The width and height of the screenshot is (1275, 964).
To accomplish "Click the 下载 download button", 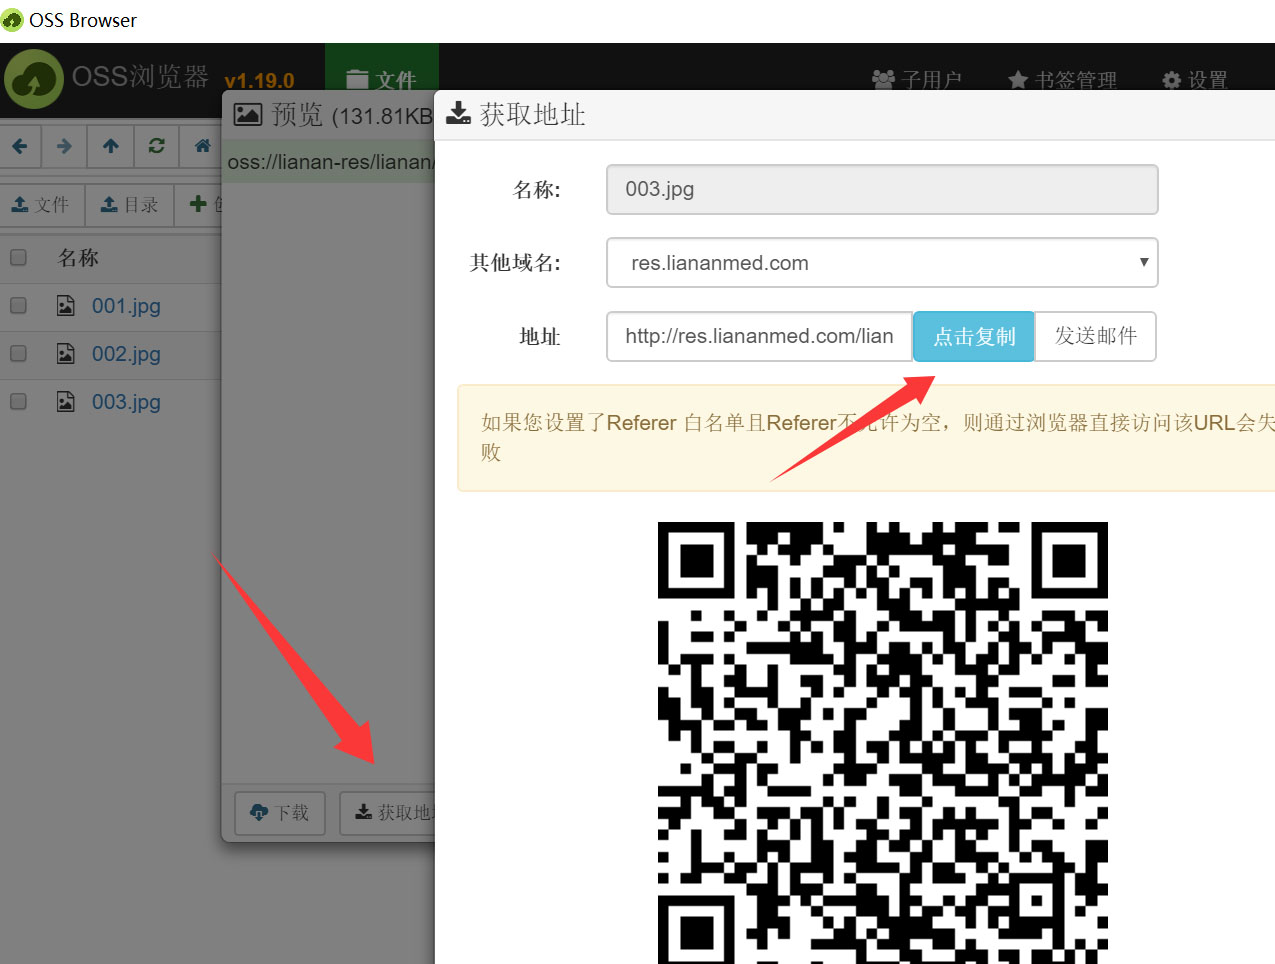I will 280,813.
